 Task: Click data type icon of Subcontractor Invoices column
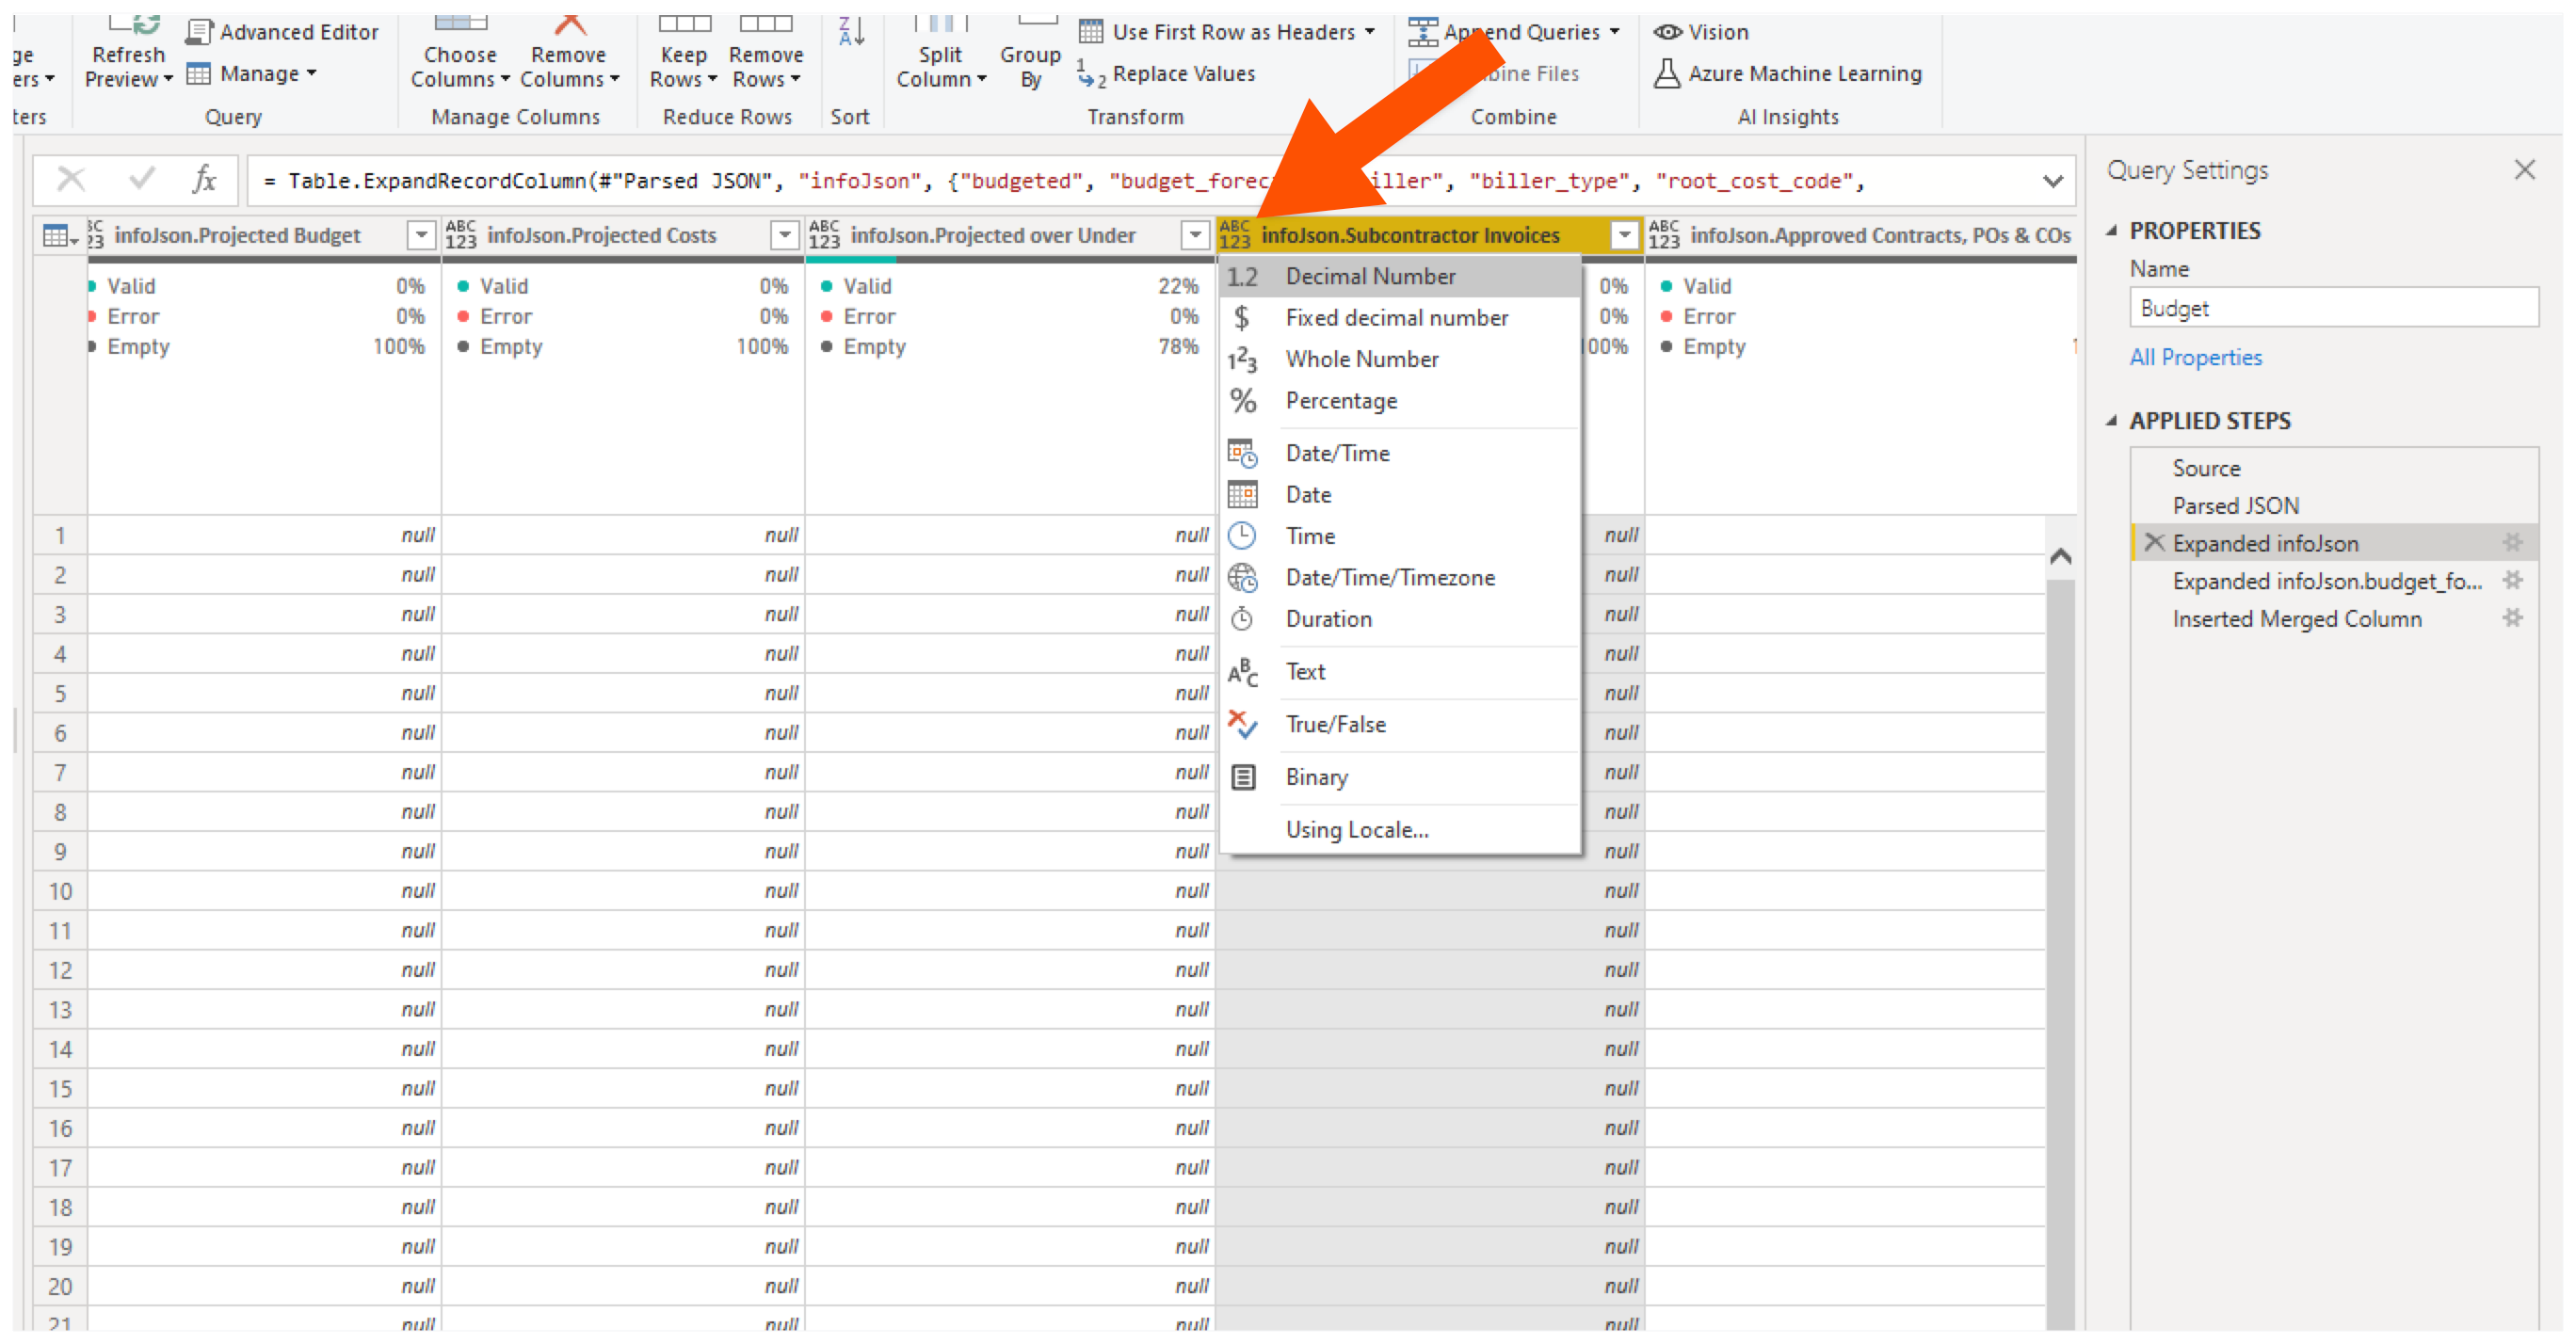pos(1235,235)
